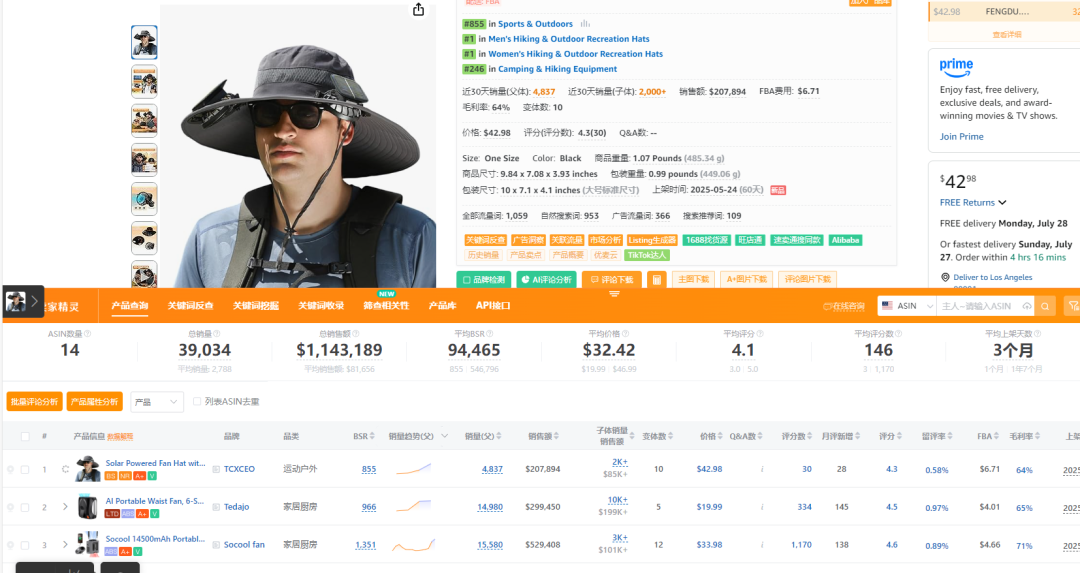This screenshot has height=573, width=1080.
Task: Switch to the 关键词挖掘 tab
Action: click(256, 306)
